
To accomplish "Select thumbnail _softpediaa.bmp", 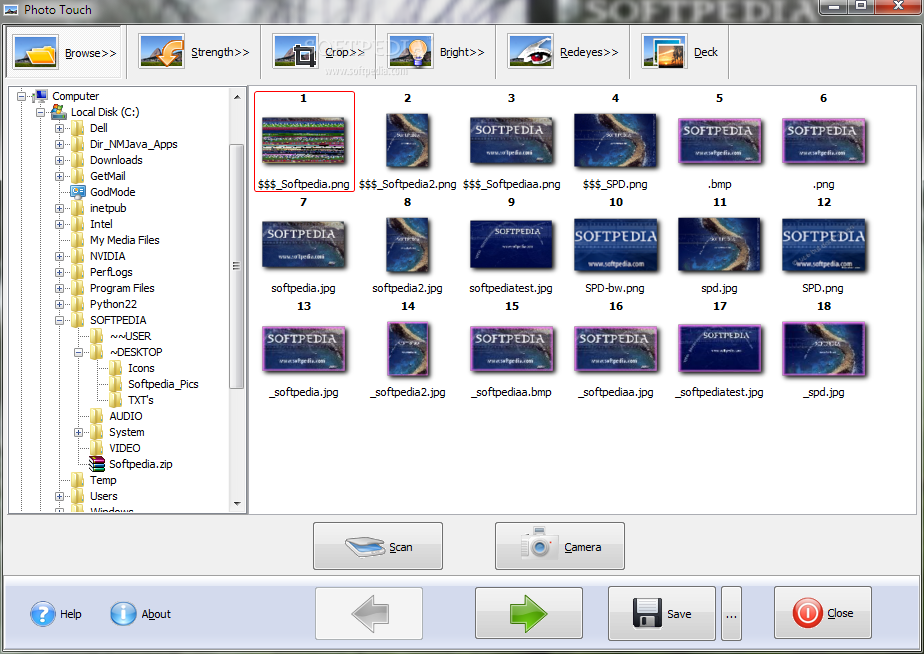I will (511, 349).
